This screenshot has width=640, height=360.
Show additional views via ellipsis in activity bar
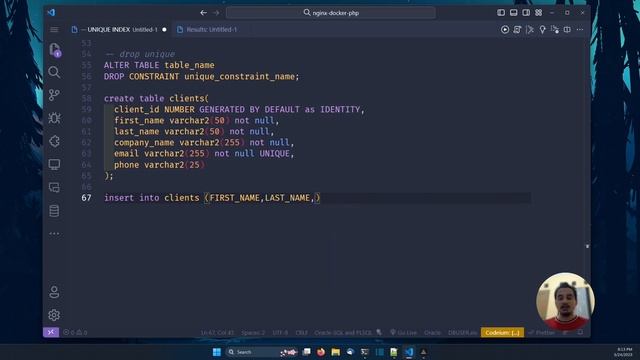(x=54, y=233)
